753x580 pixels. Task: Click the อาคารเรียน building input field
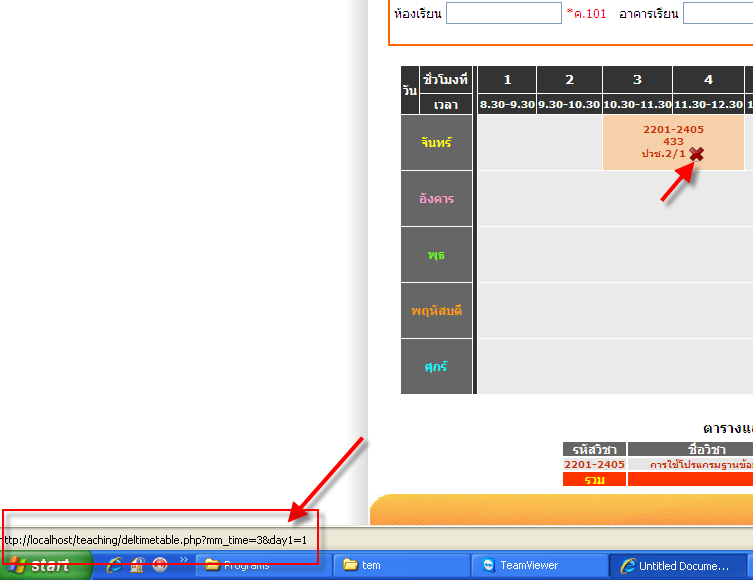718,13
